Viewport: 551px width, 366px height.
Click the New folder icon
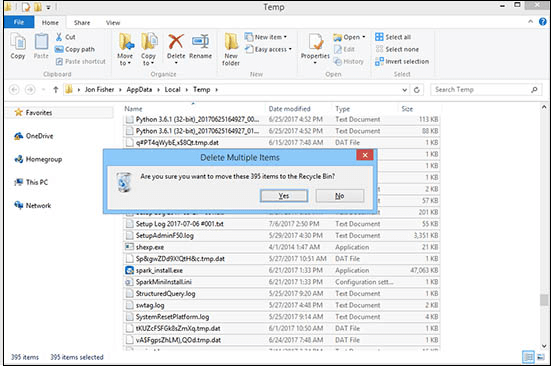pyautogui.click(x=231, y=42)
